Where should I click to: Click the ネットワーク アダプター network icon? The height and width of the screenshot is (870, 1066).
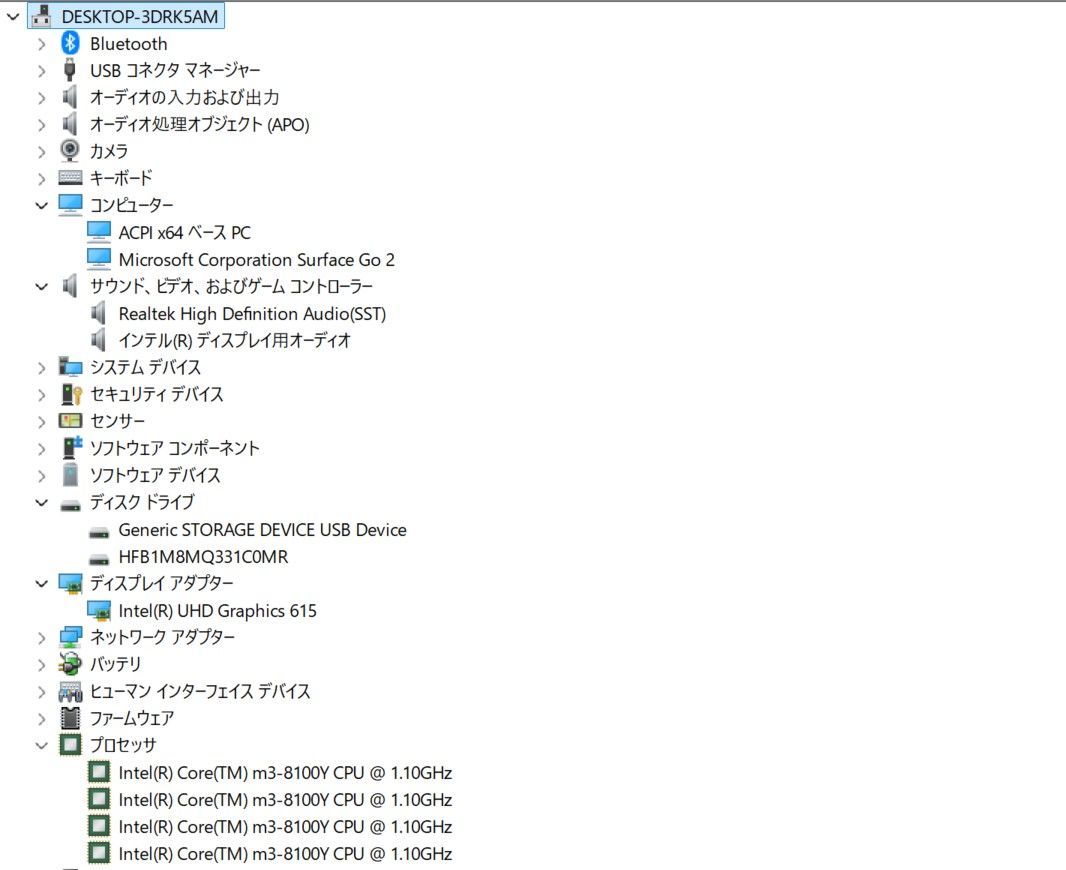coord(70,638)
